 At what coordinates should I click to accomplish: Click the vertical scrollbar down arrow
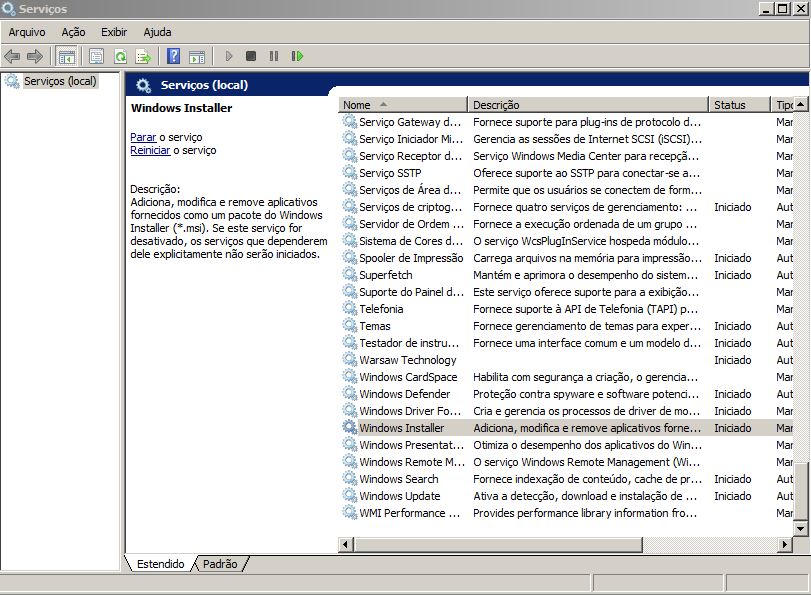(x=800, y=529)
